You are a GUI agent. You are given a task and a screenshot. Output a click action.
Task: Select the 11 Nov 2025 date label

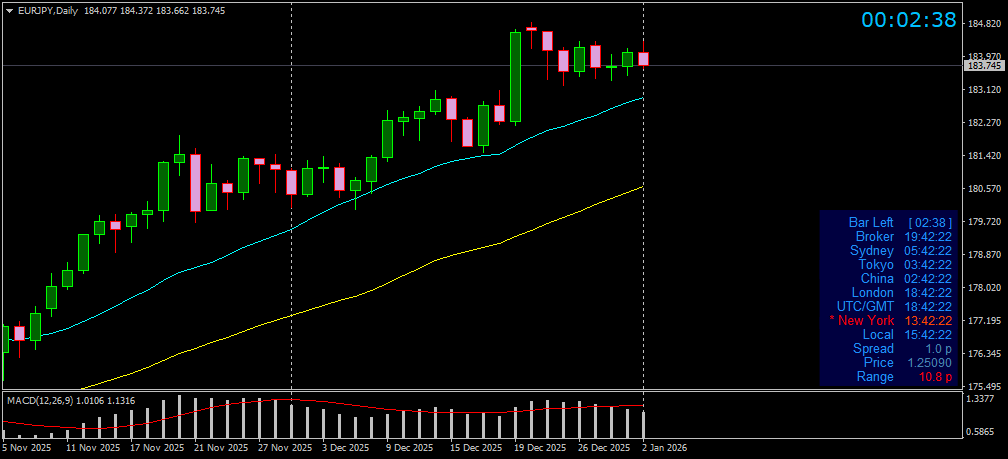(x=93, y=448)
